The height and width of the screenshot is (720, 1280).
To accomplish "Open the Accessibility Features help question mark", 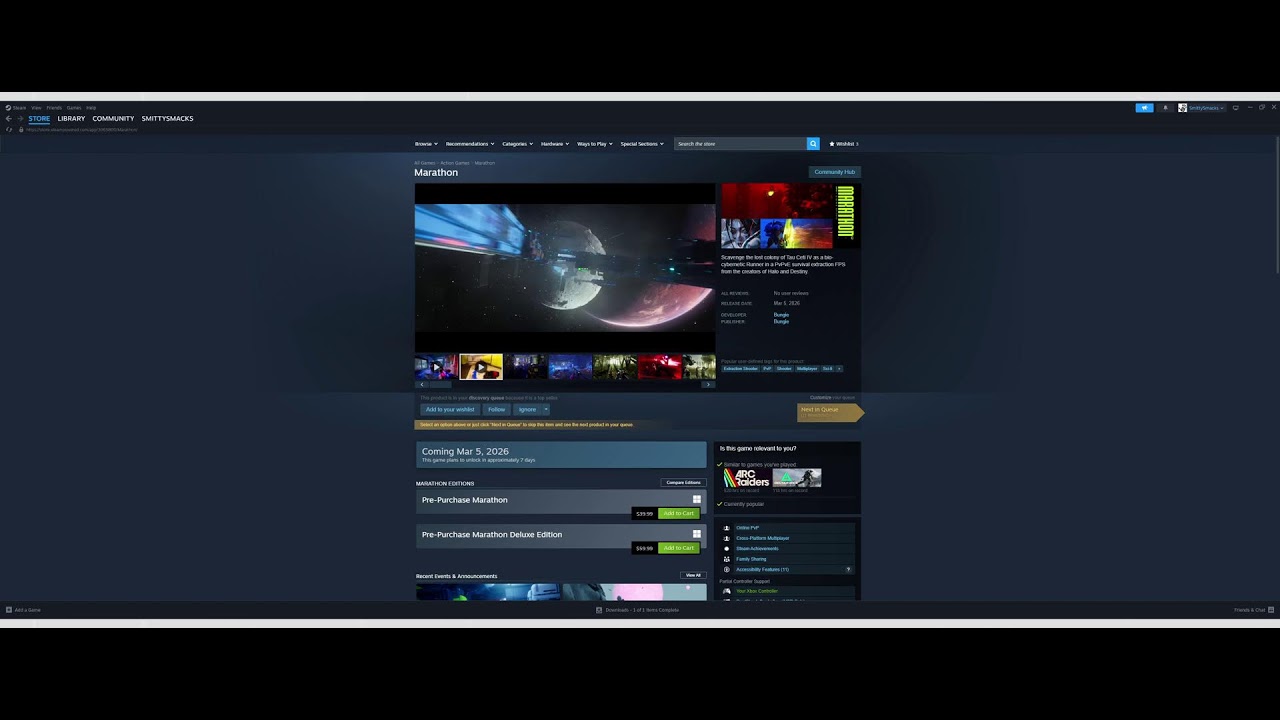I will pos(849,570).
